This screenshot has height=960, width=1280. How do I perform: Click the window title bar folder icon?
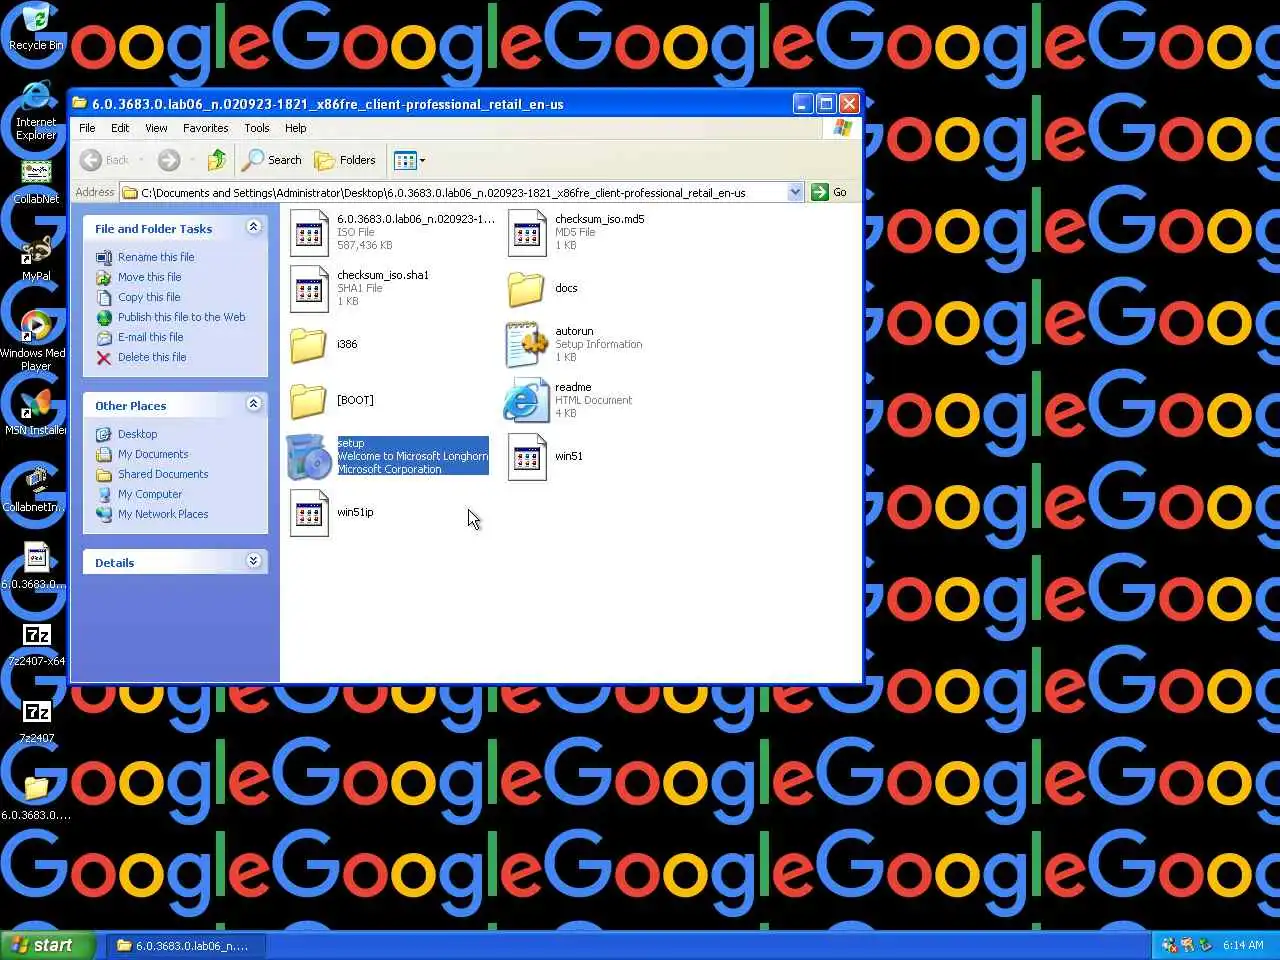pos(79,103)
